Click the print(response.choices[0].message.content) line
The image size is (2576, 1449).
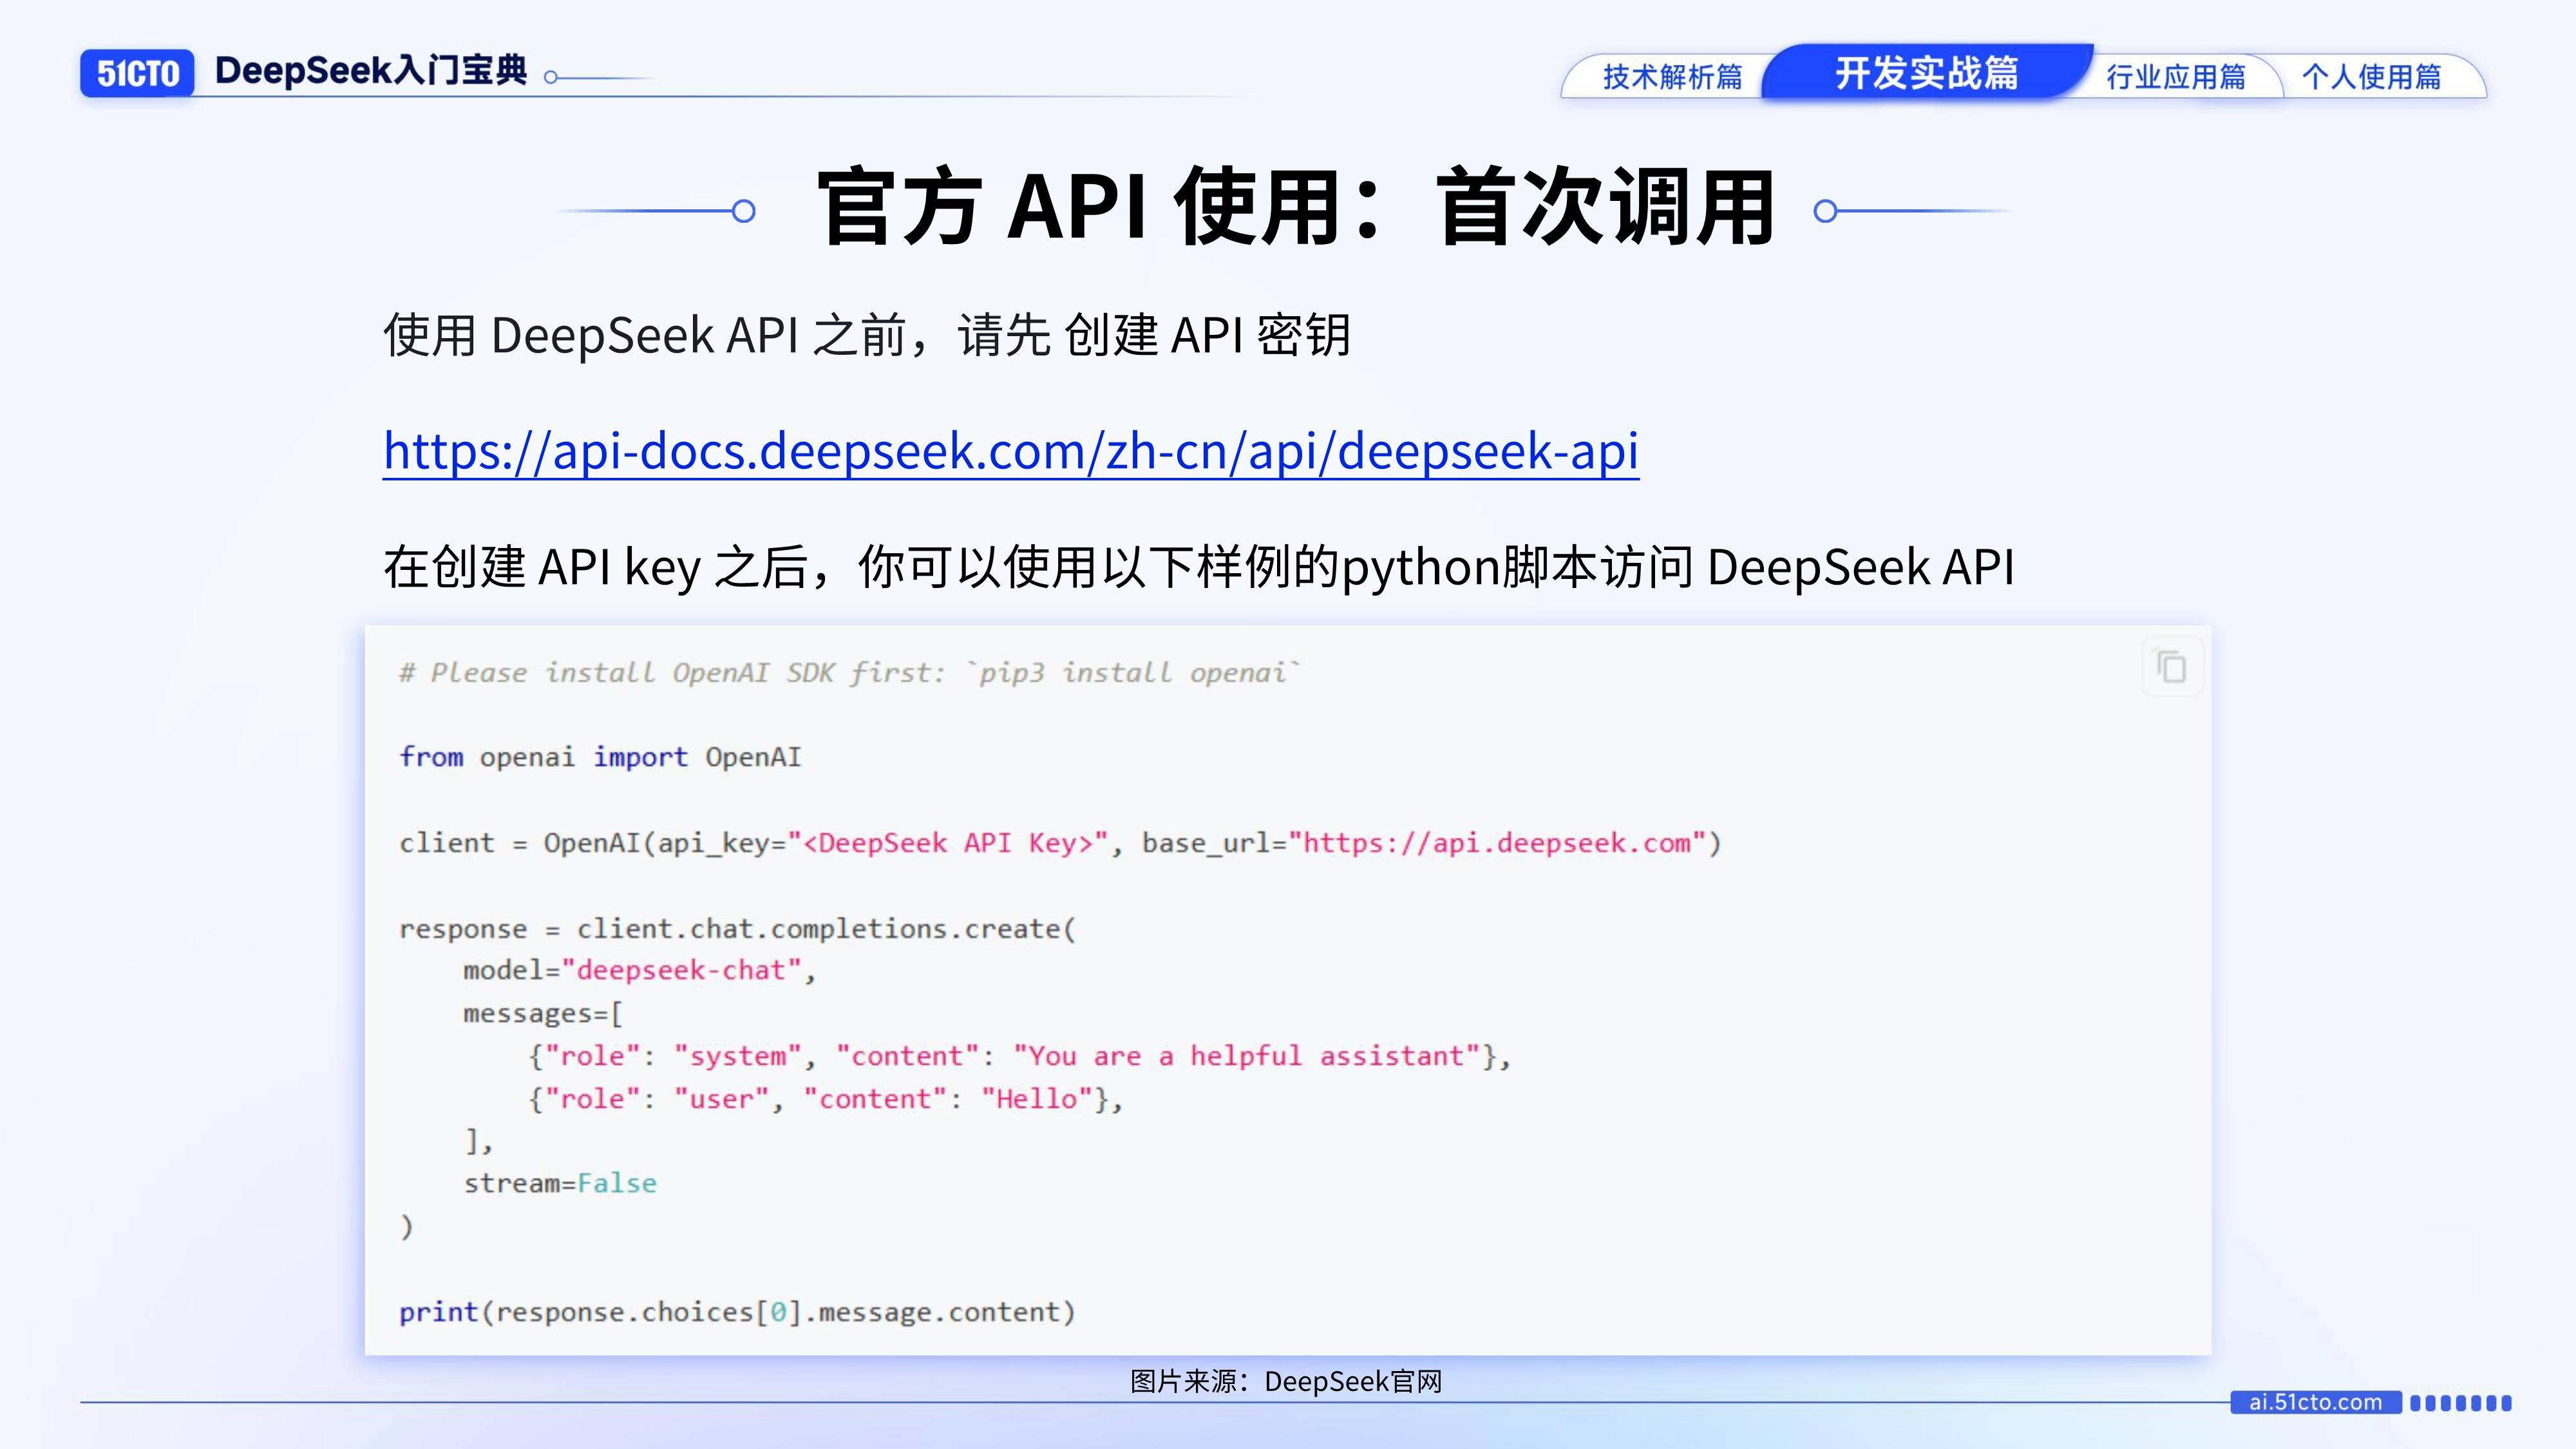coord(738,1312)
